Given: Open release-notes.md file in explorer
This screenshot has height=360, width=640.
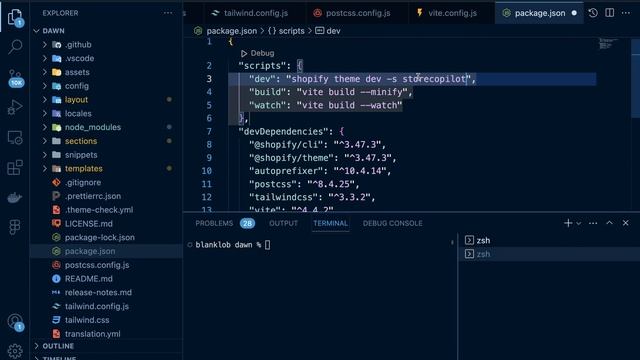Looking at the screenshot, I should [x=98, y=292].
